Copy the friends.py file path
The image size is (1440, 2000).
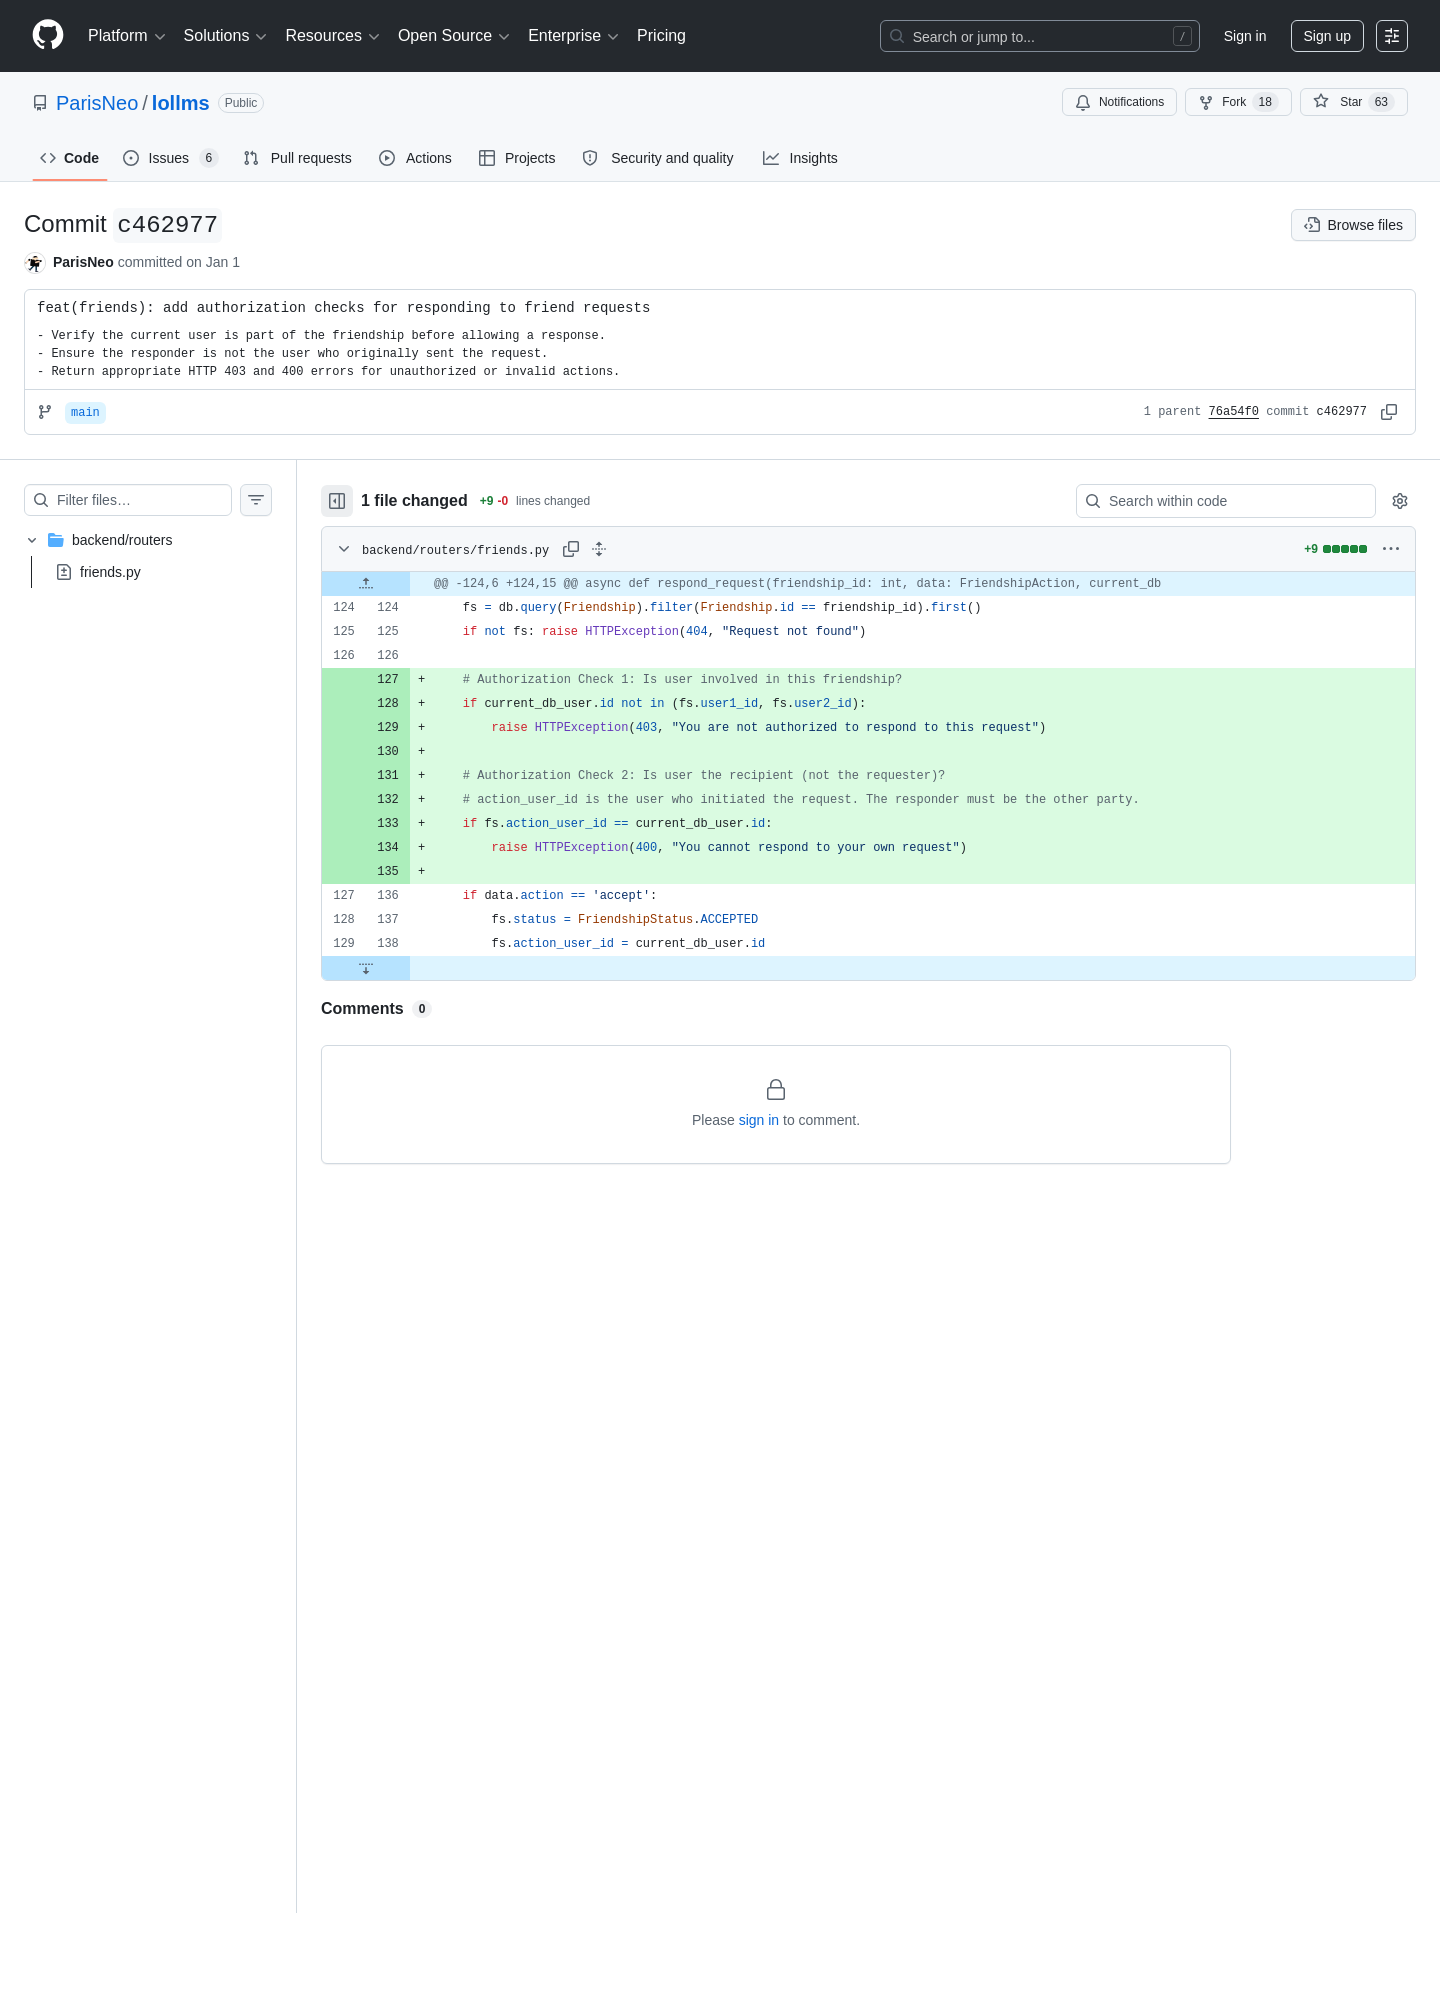point(571,549)
